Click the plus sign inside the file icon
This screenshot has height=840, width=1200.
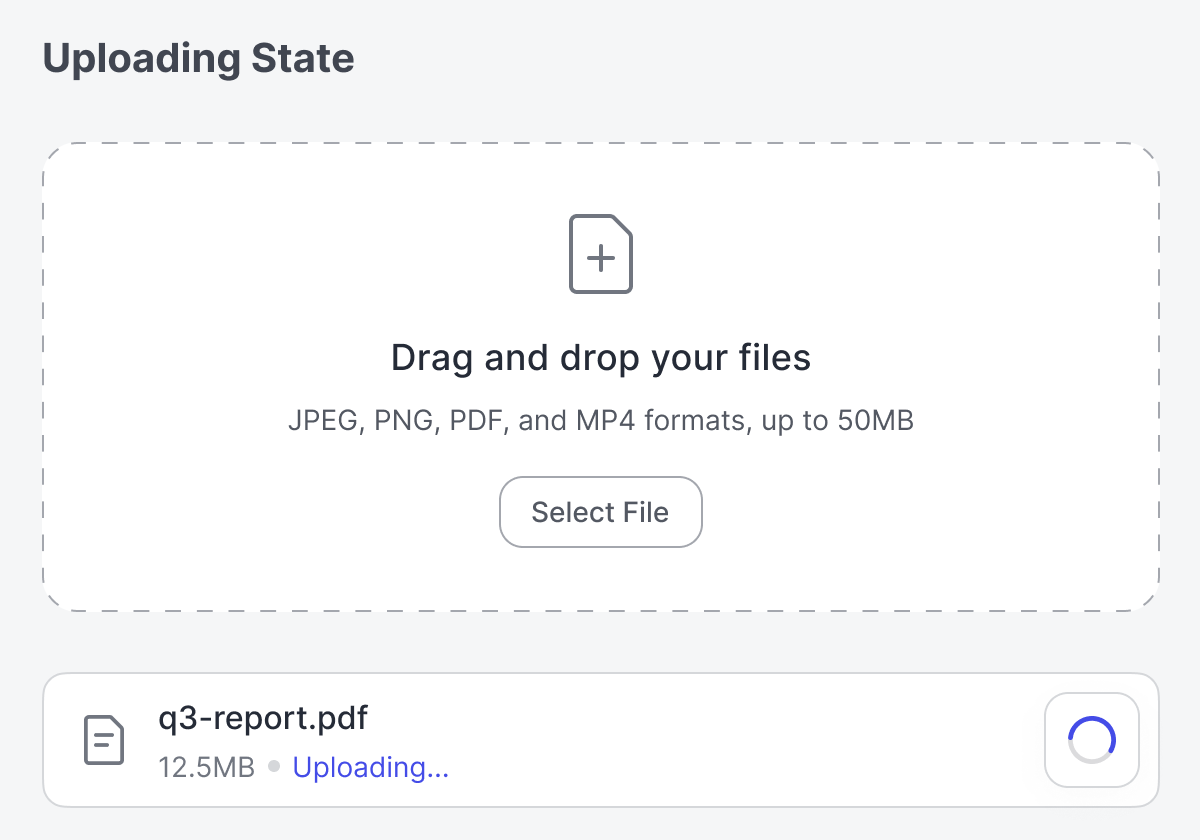coord(600,259)
